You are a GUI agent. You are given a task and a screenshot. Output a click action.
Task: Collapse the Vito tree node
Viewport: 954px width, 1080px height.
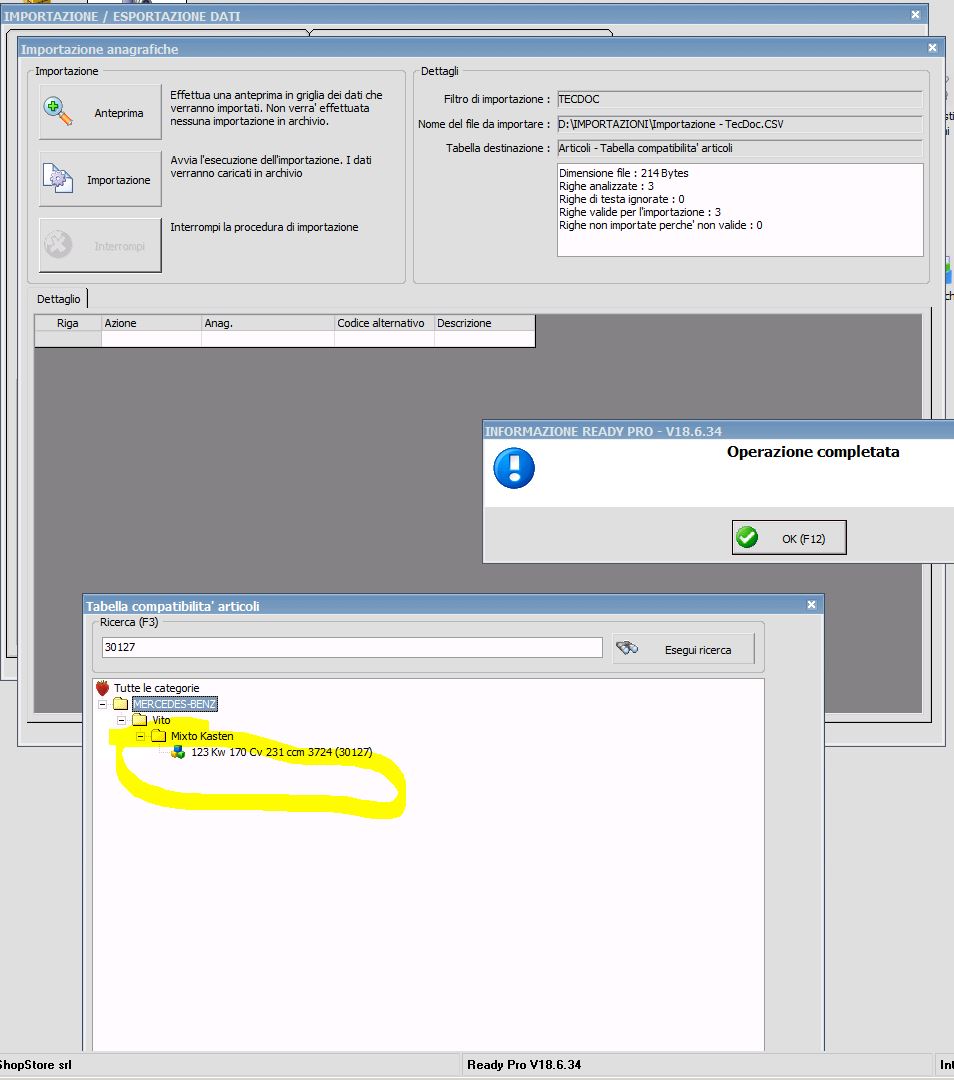tap(121, 720)
